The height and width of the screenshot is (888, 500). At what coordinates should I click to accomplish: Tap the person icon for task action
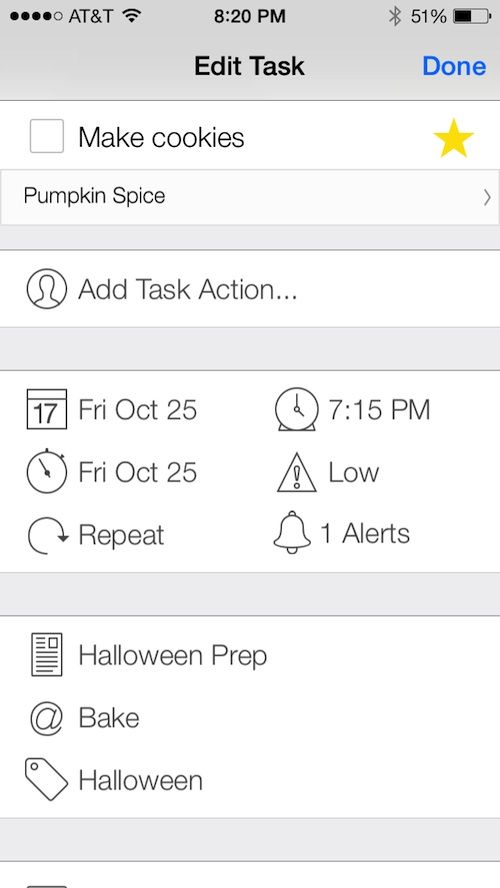click(x=46, y=289)
